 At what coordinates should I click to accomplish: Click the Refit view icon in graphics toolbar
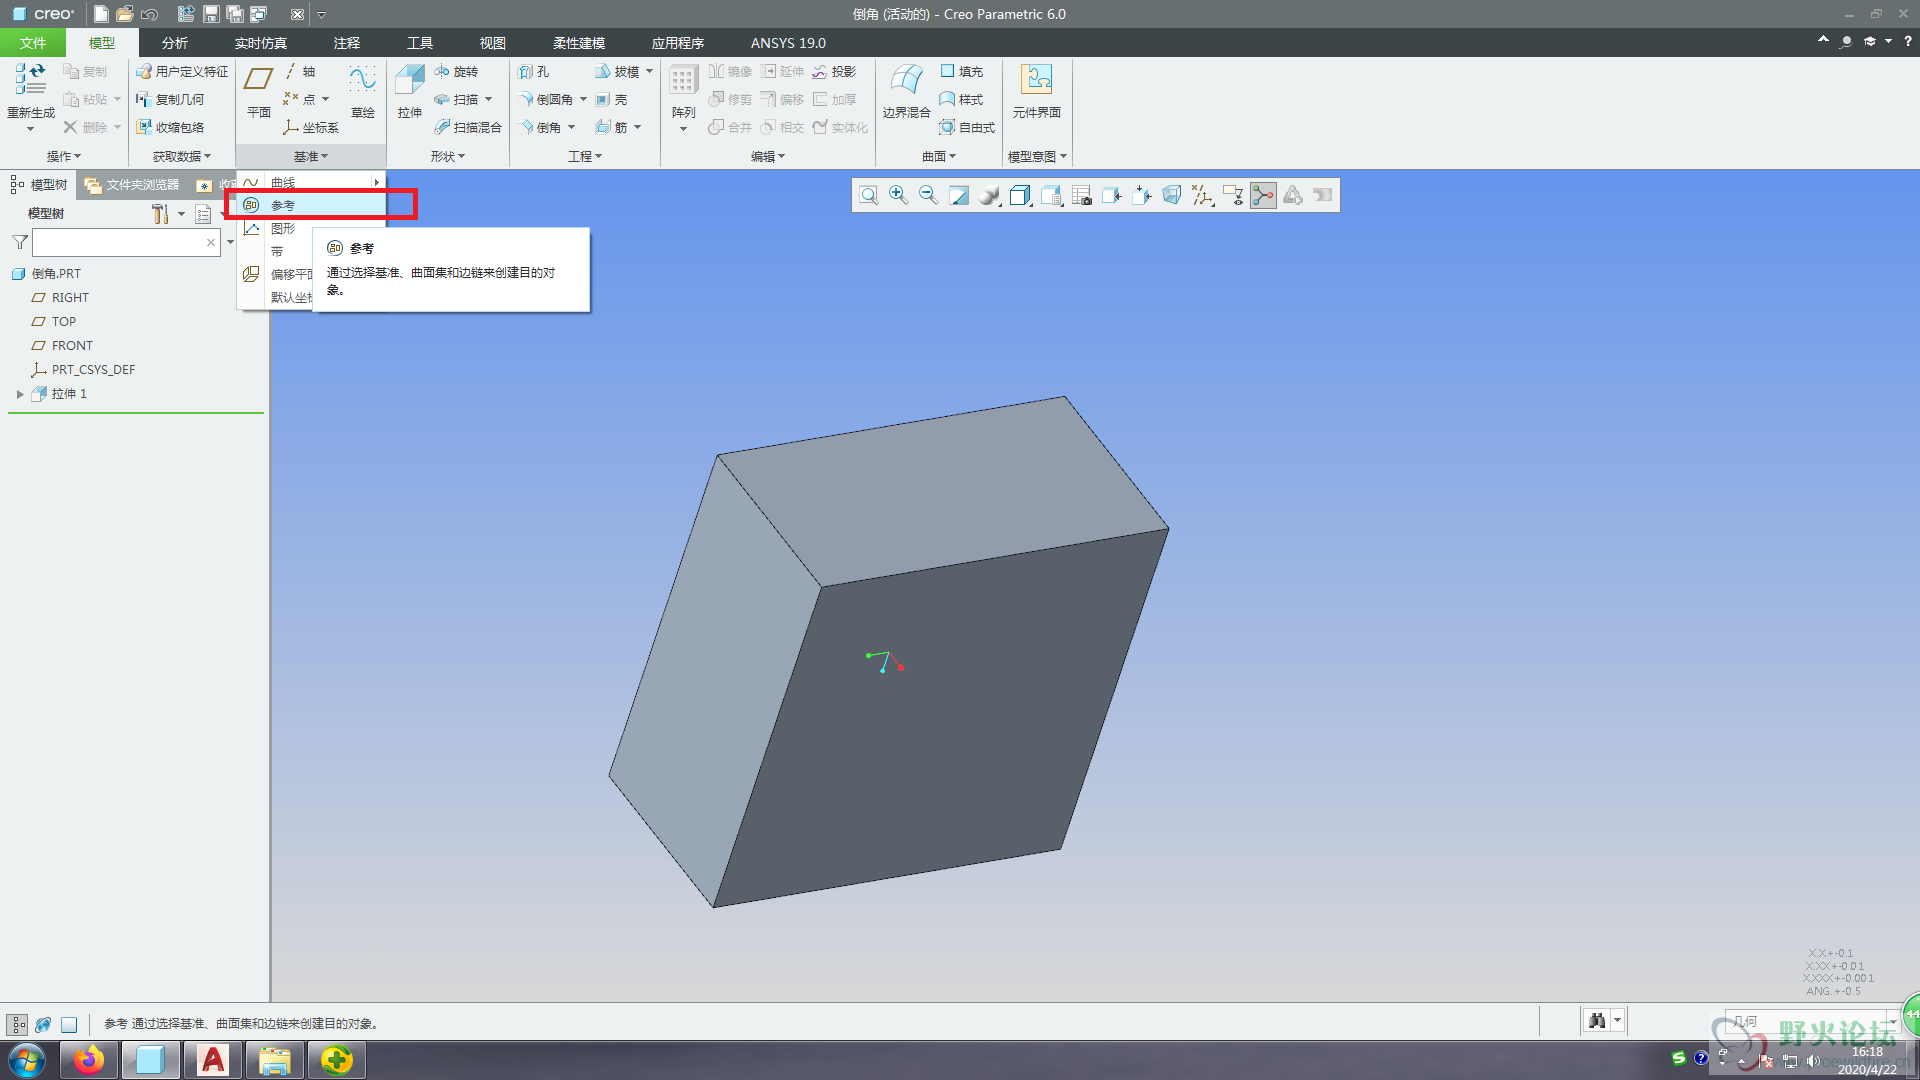pyautogui.click(x=869, y=195)
